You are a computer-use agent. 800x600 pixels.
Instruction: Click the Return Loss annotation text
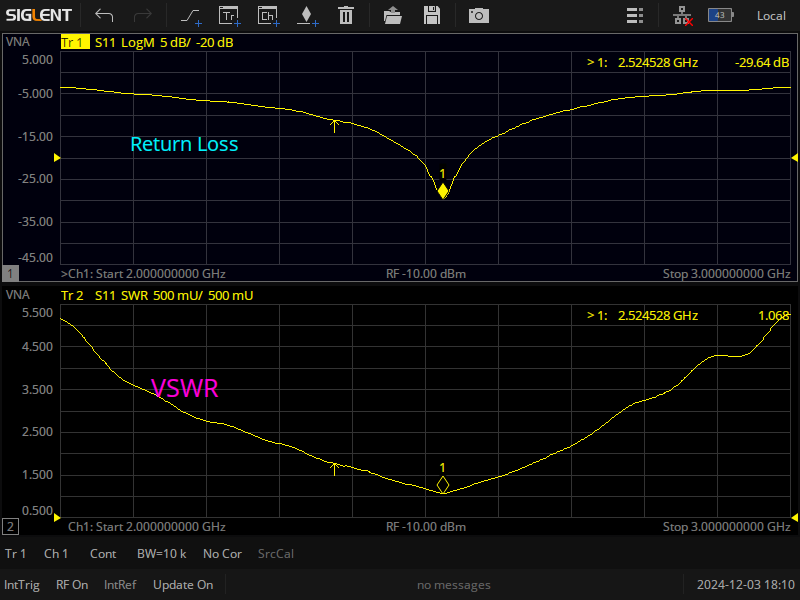[184, 144]
